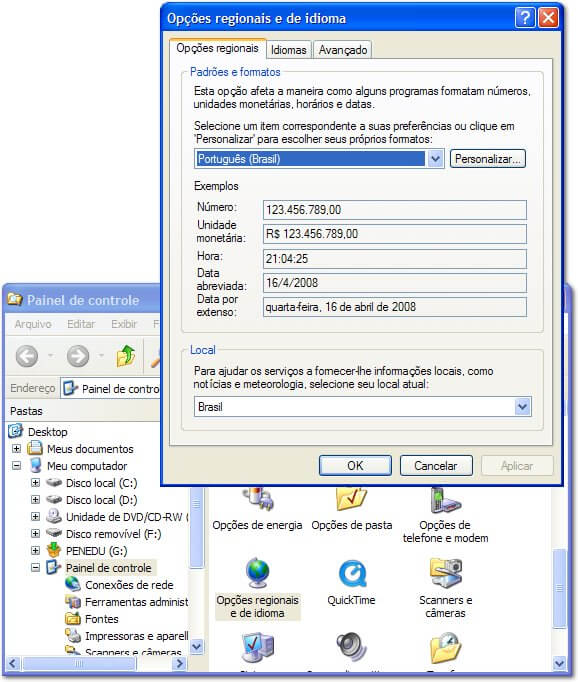Select 'Desktop' label in folder tree

point(47,432)
